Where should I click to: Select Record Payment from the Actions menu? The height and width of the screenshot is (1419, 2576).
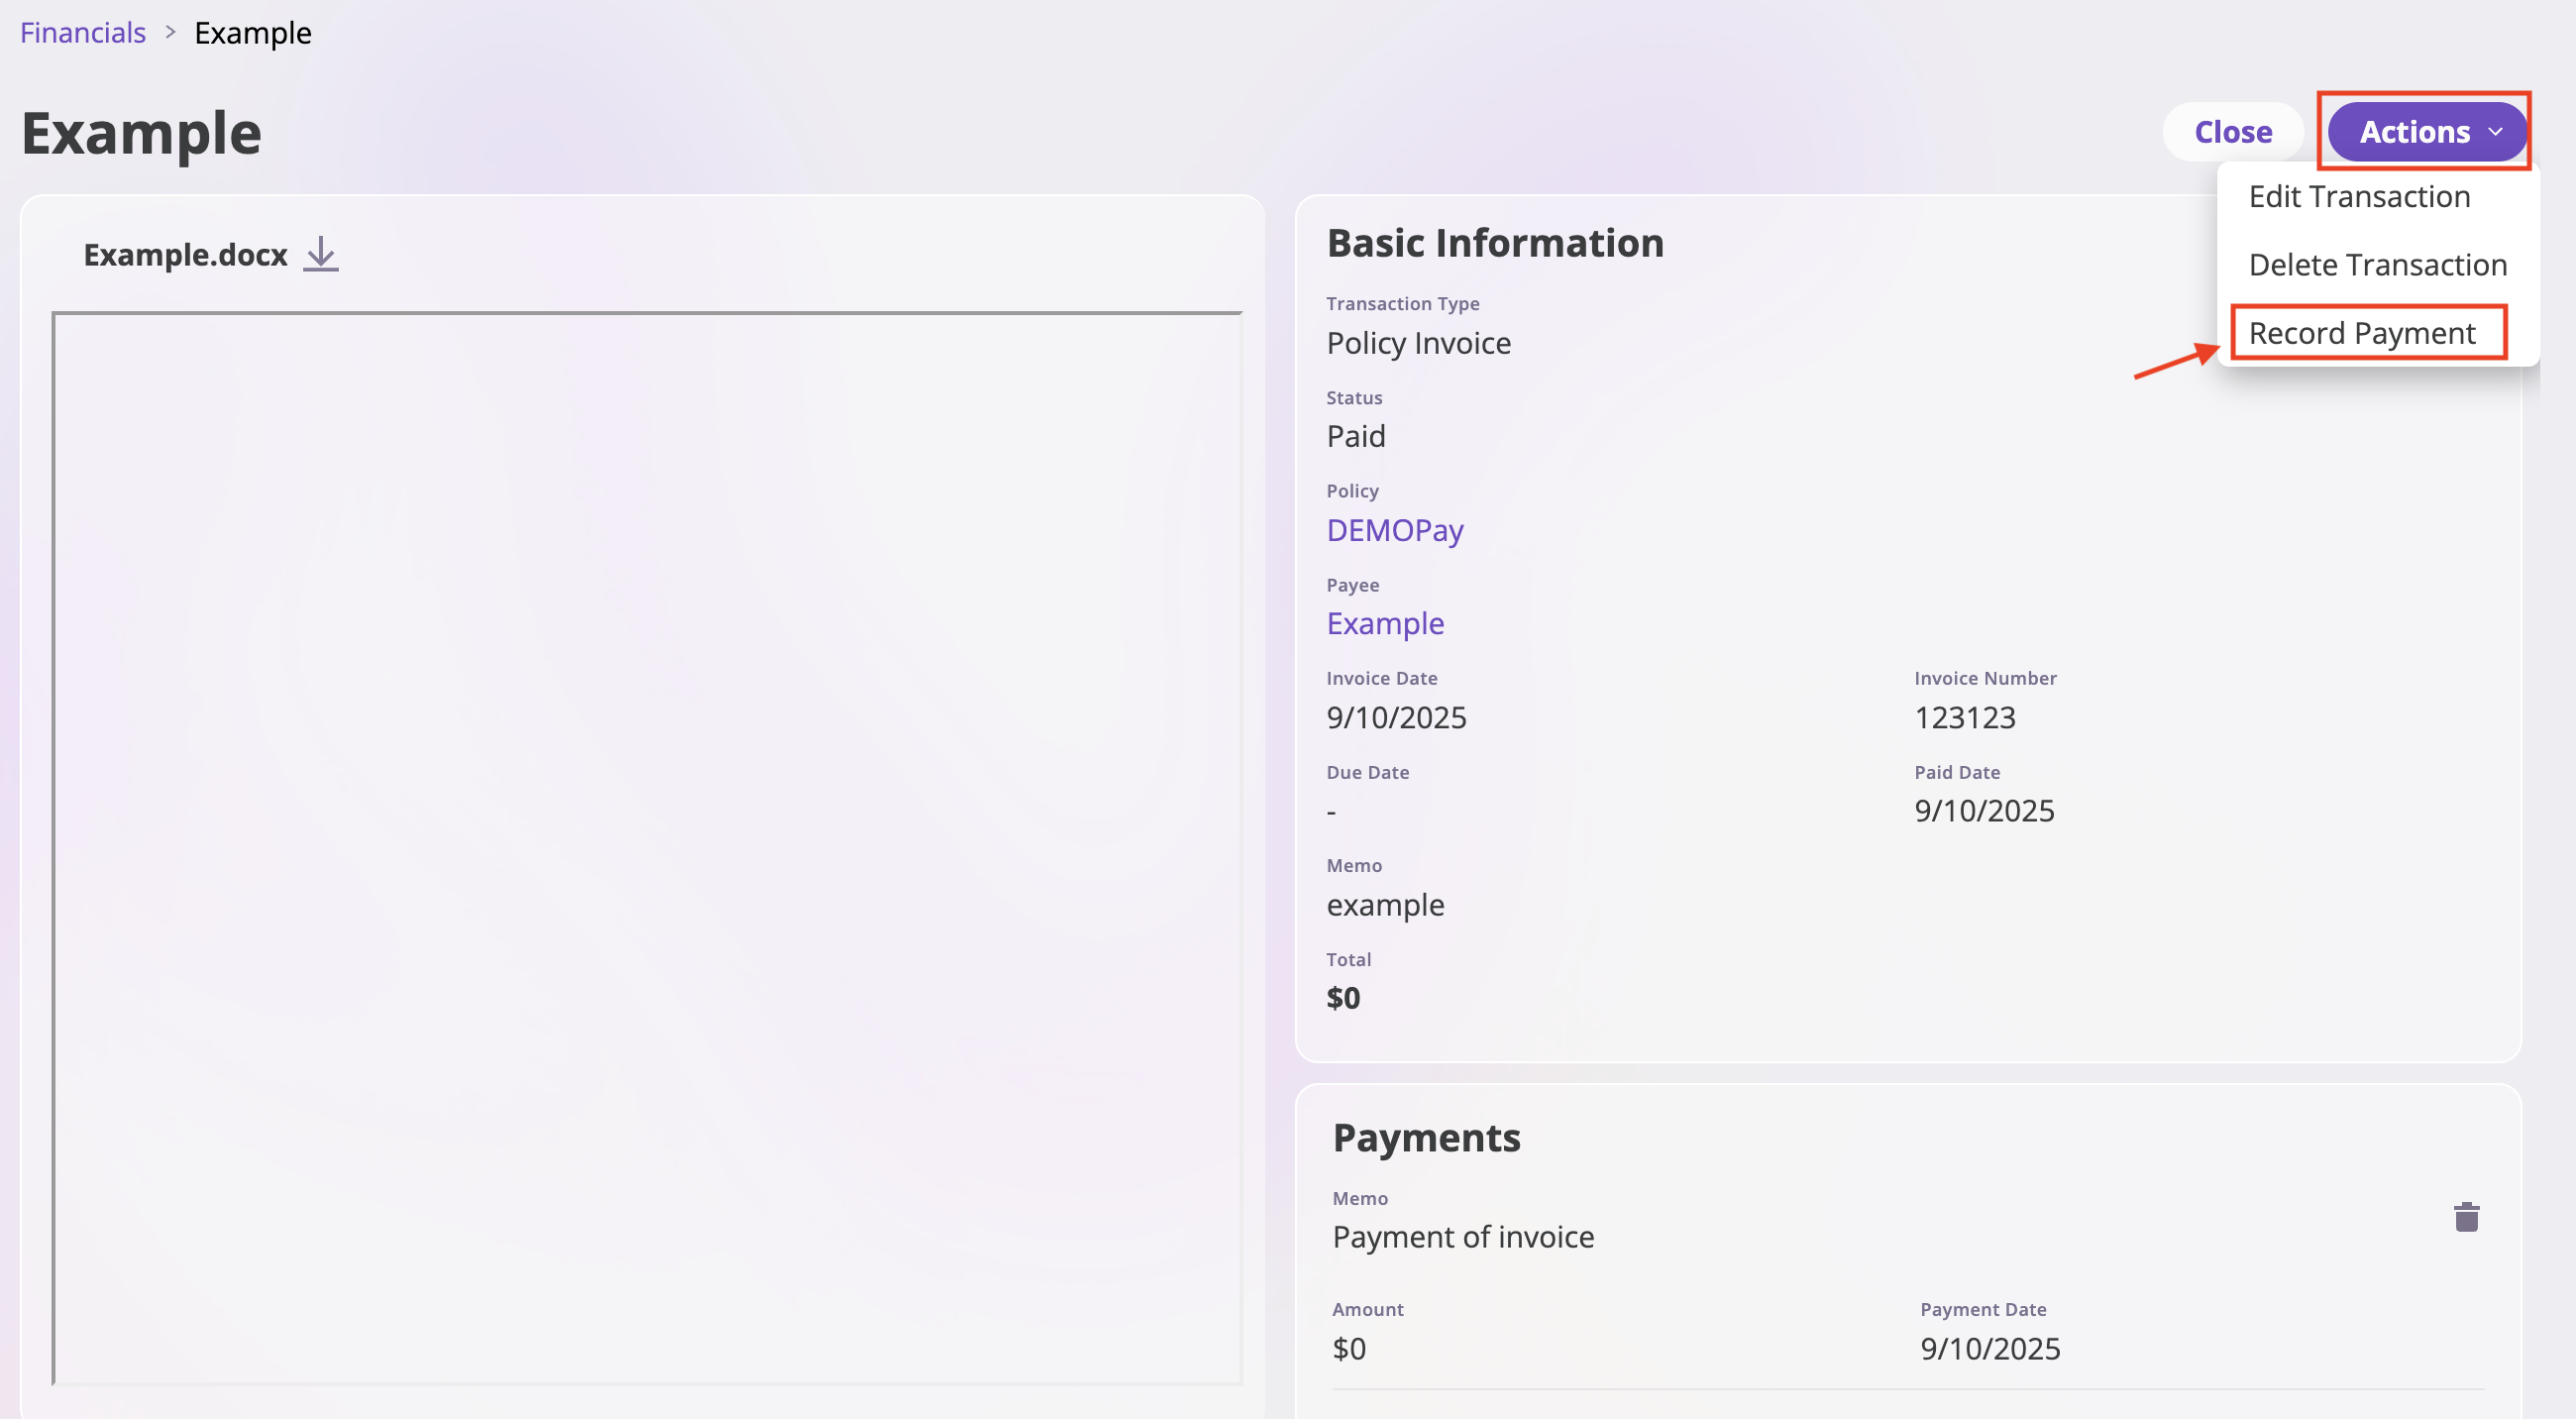(2369, 333)
